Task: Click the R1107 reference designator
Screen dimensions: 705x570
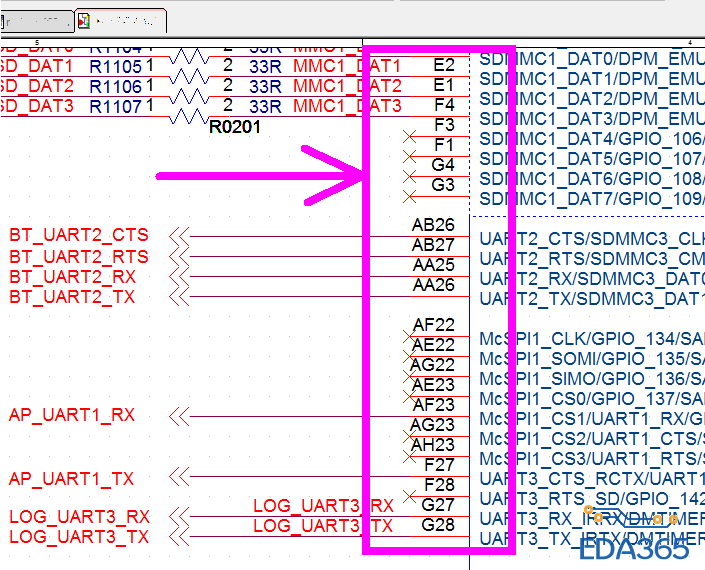Action: (x=116, y=107)
